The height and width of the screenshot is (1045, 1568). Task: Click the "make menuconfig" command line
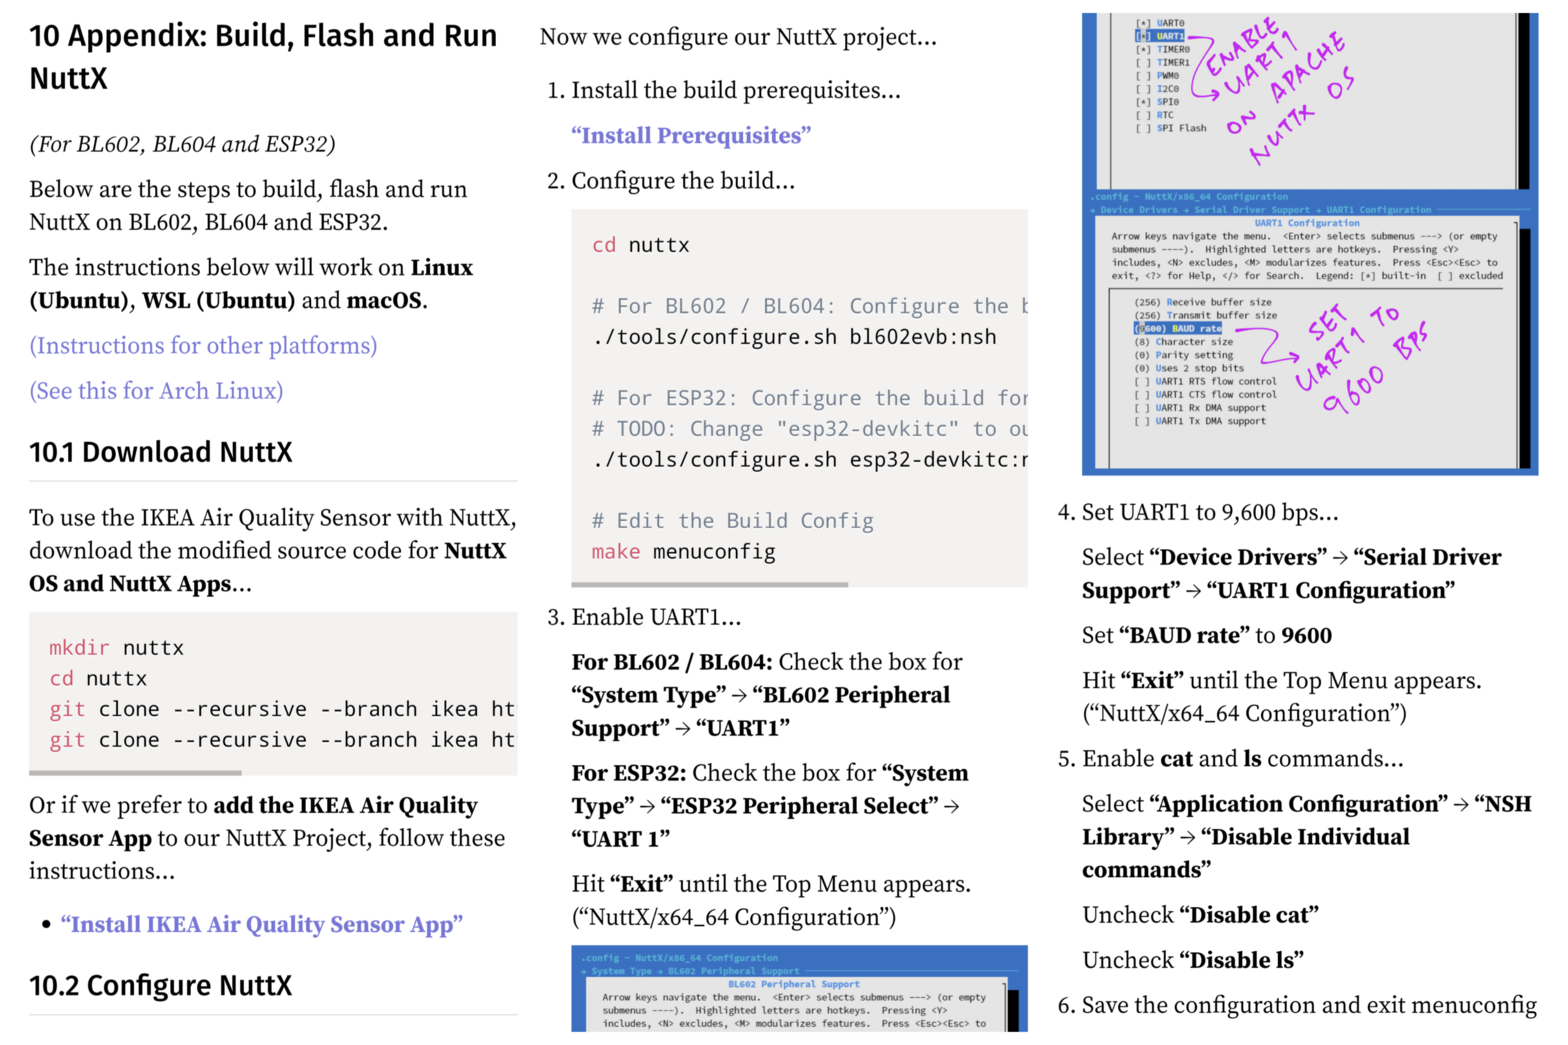click(684, 552)
